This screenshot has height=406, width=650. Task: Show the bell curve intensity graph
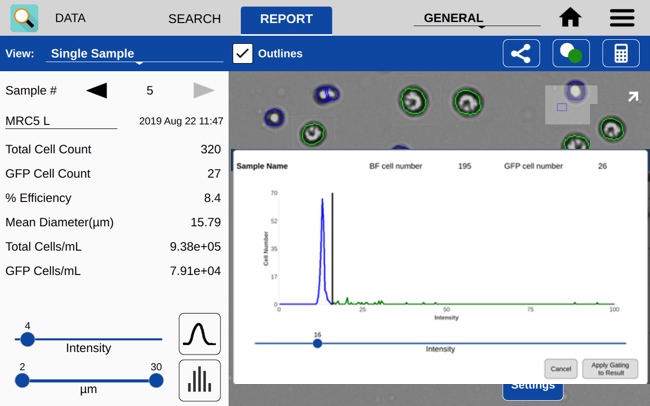(199, 334)
